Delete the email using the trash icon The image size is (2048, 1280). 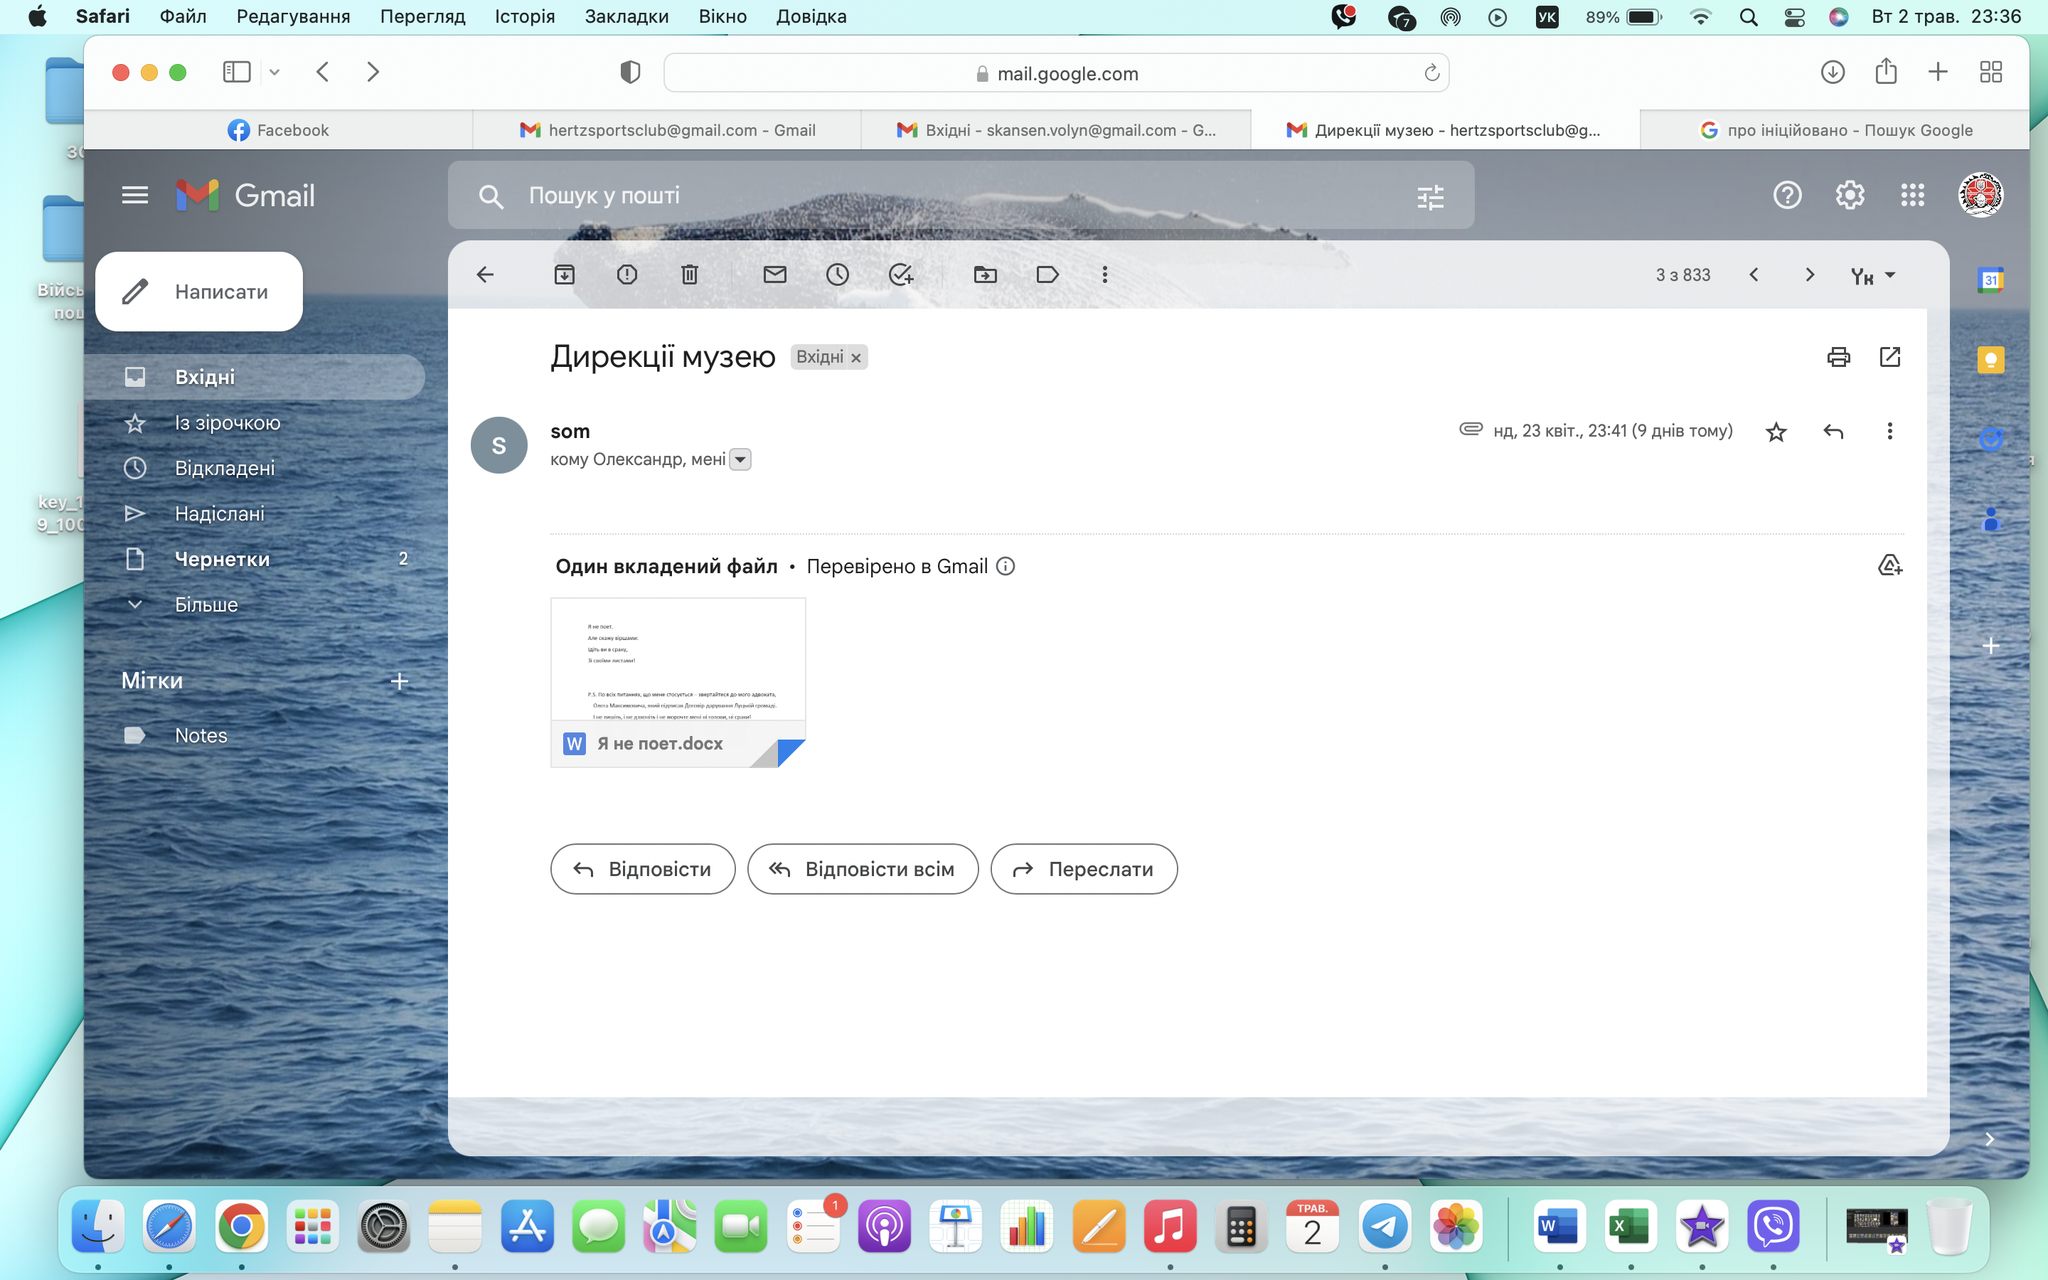point(689,274)
